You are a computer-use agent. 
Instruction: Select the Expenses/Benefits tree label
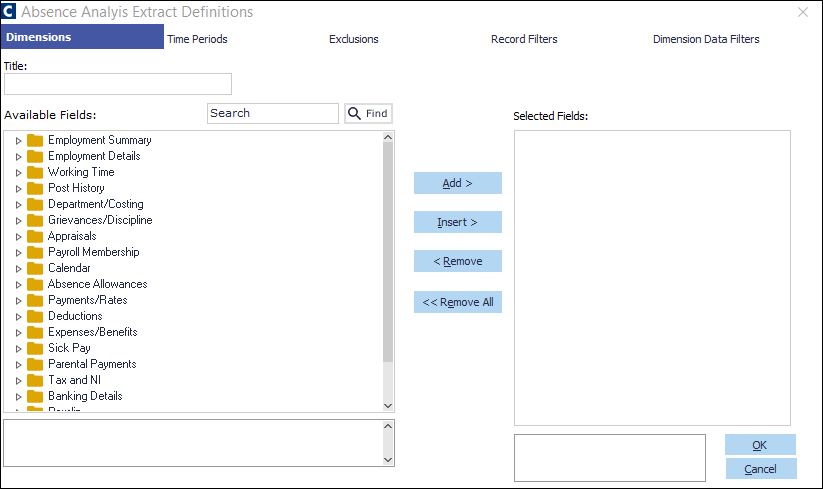[x=92, y=332]
